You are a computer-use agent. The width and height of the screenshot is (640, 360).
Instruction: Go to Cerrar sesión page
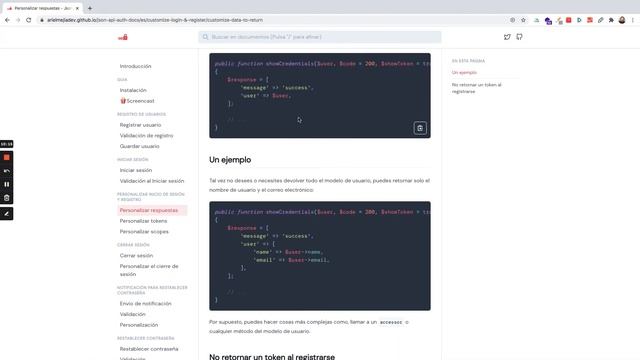(x=136, y=256)
